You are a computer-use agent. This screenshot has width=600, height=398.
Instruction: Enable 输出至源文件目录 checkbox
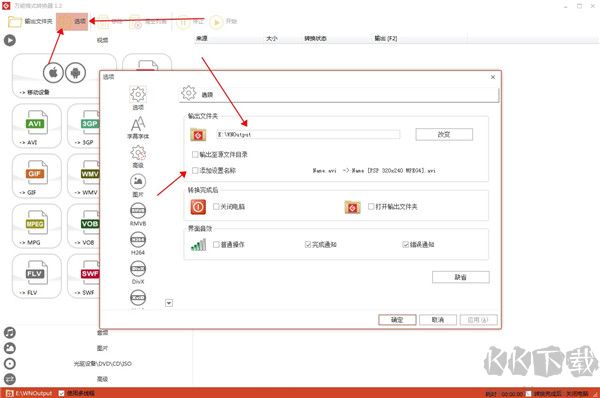tap(195, 154)
